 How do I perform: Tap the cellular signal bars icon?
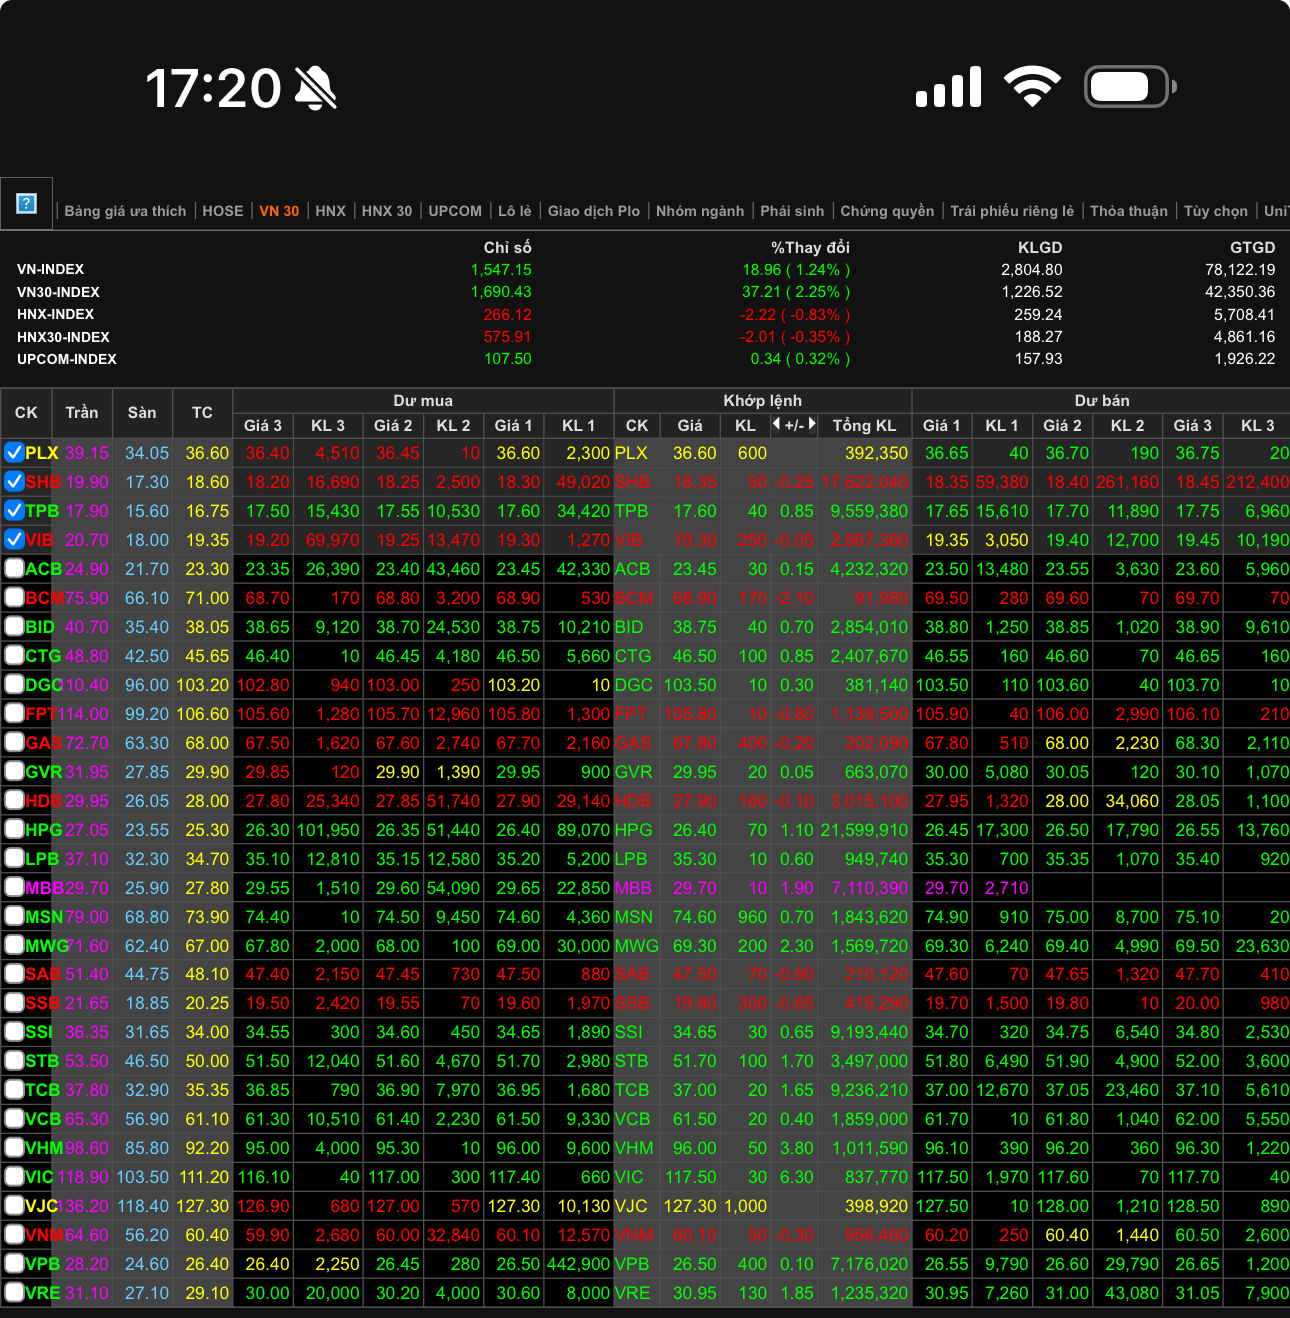(948, 87)
